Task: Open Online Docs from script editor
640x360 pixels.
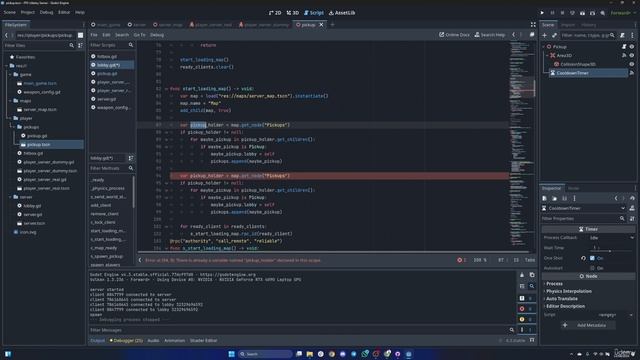Action: point(454,35)
